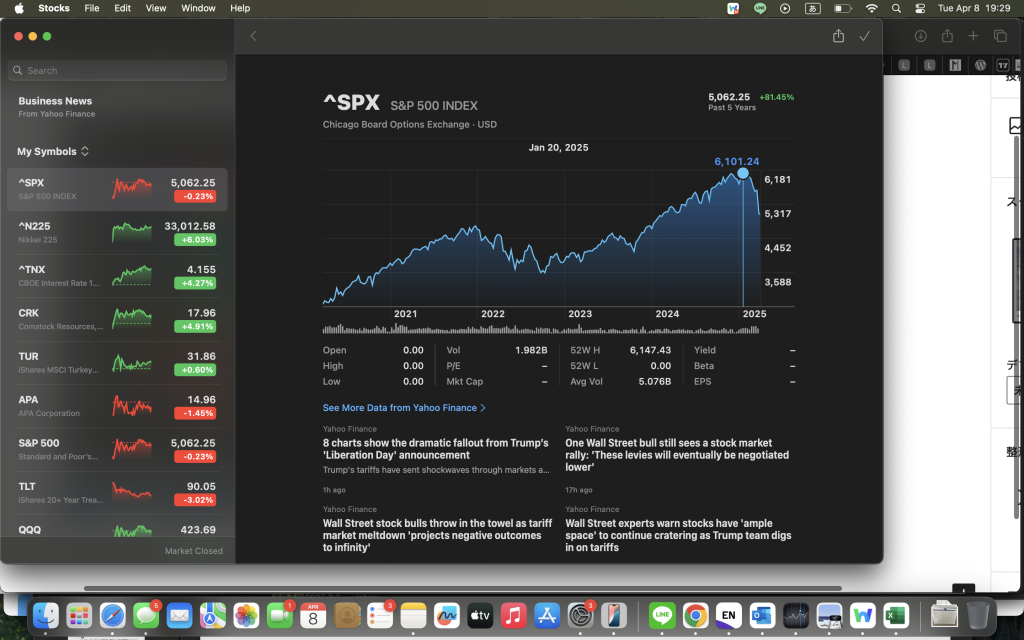Open the Stocks app icon in the Dock
This screenshot has width=1024, height=640.
(x=796, y=615)
